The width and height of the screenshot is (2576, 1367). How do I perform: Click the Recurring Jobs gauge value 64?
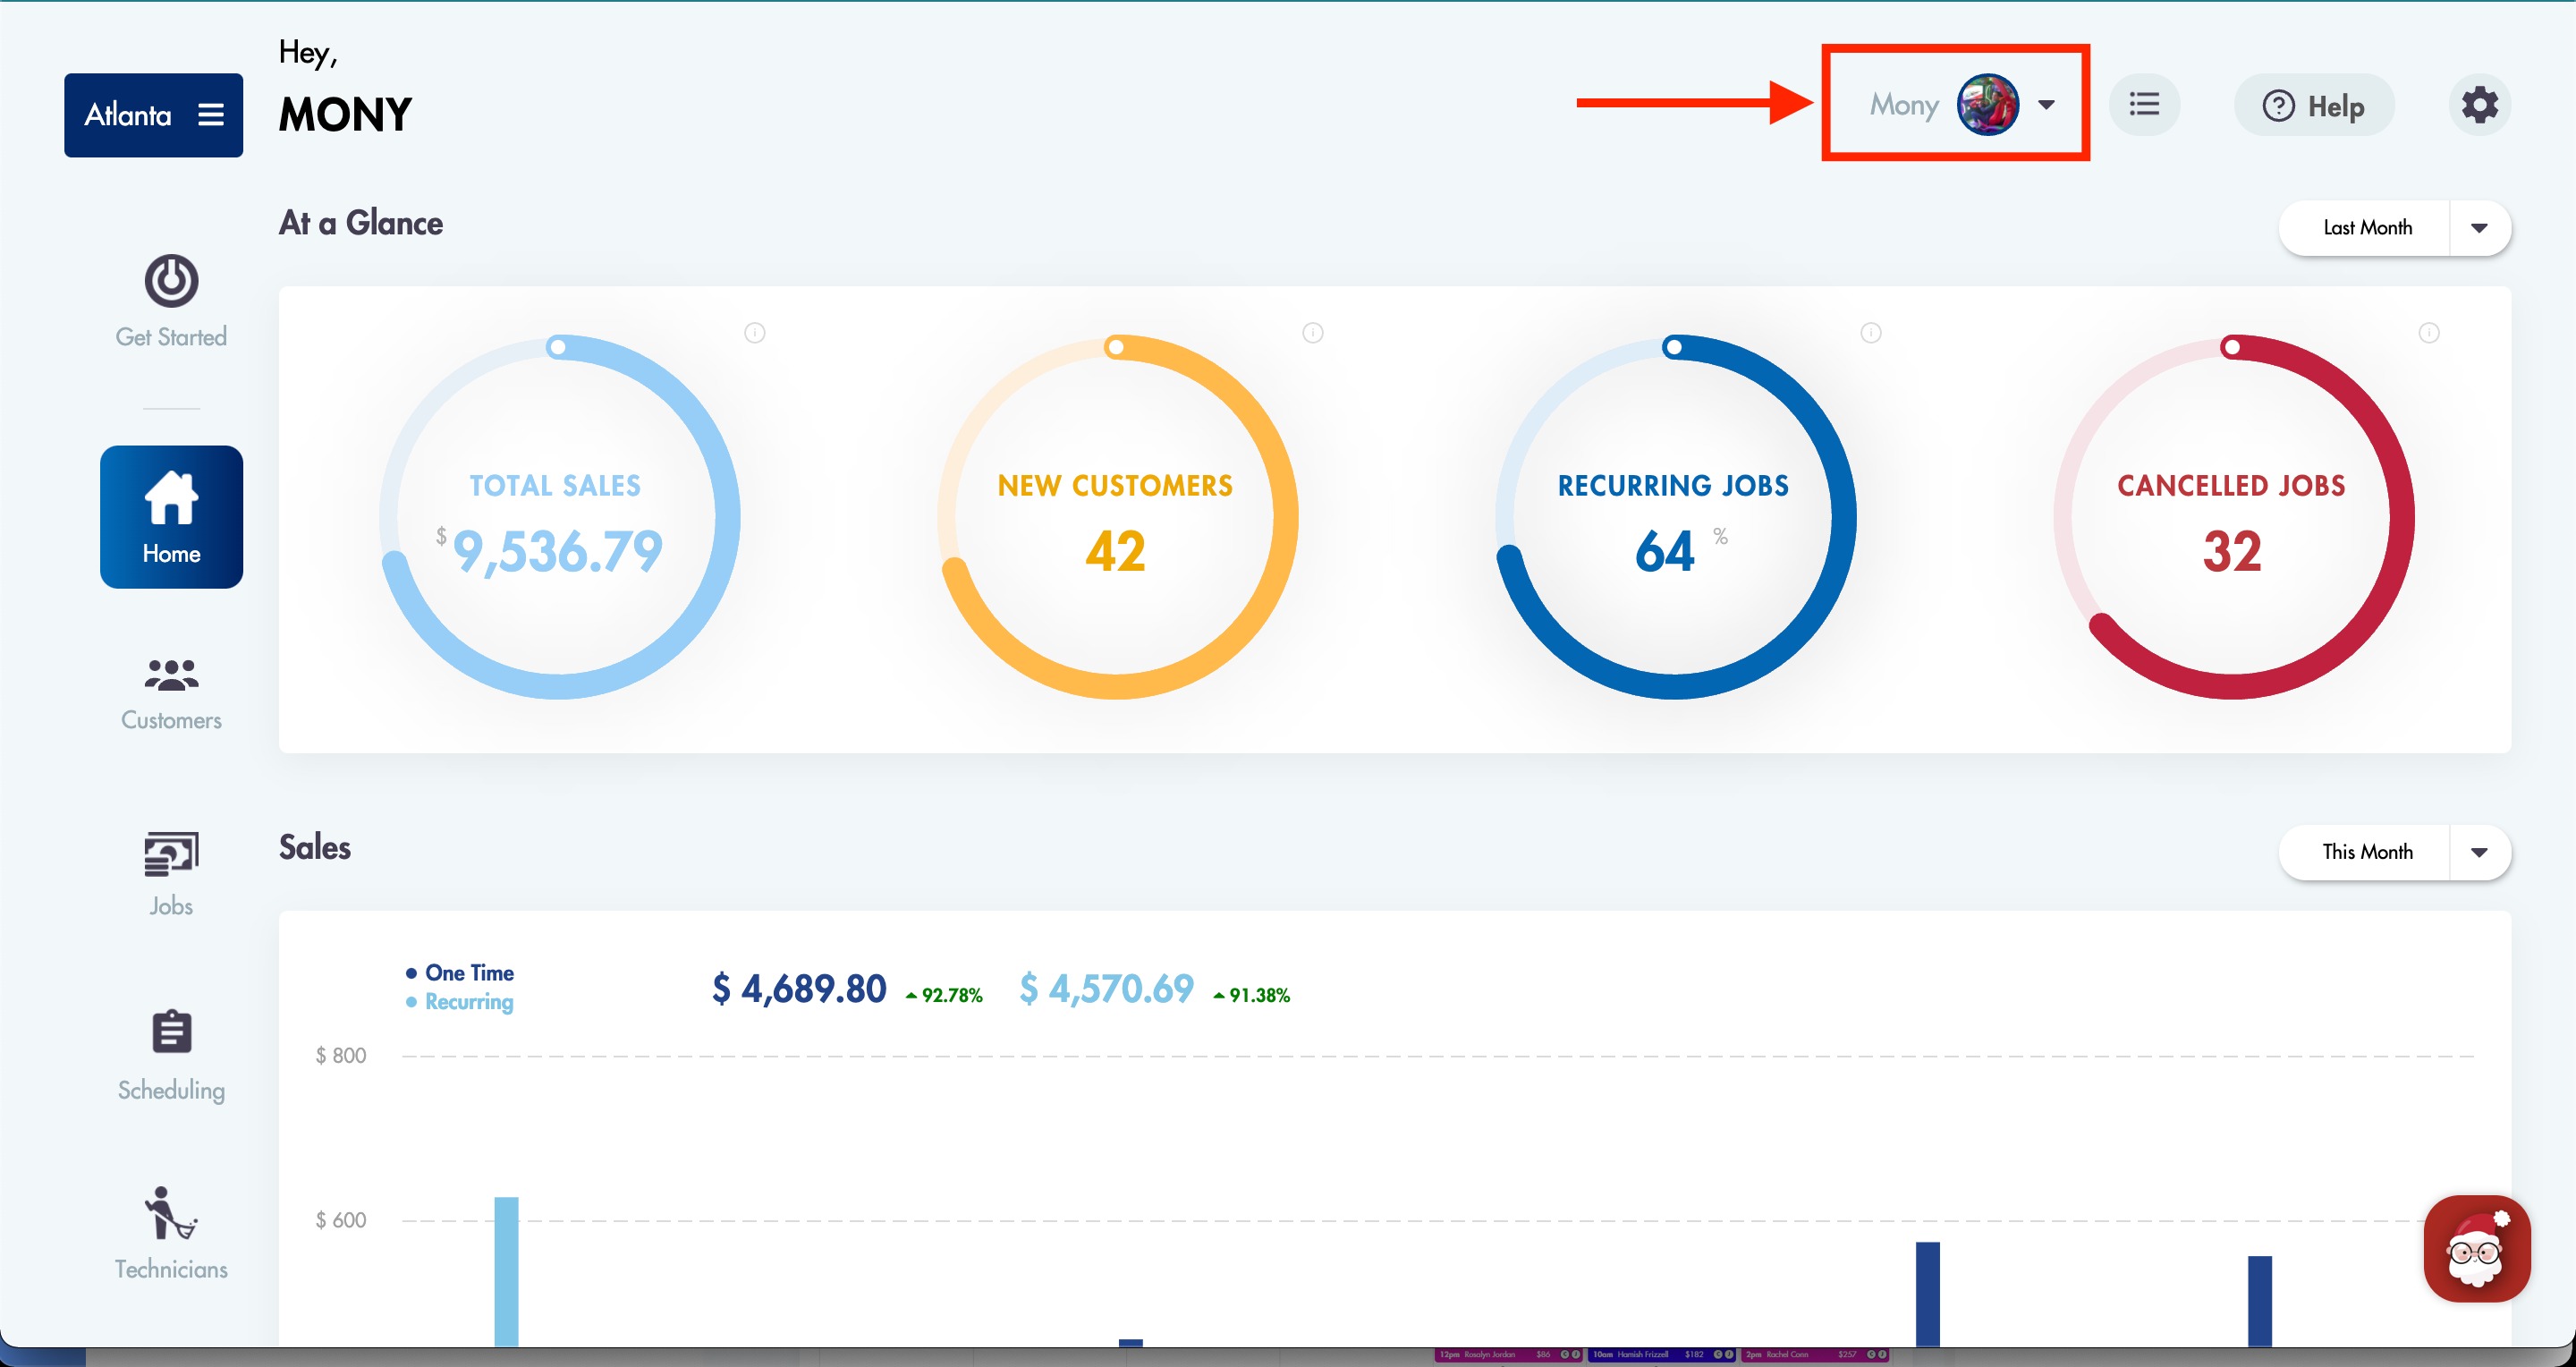1665,551
